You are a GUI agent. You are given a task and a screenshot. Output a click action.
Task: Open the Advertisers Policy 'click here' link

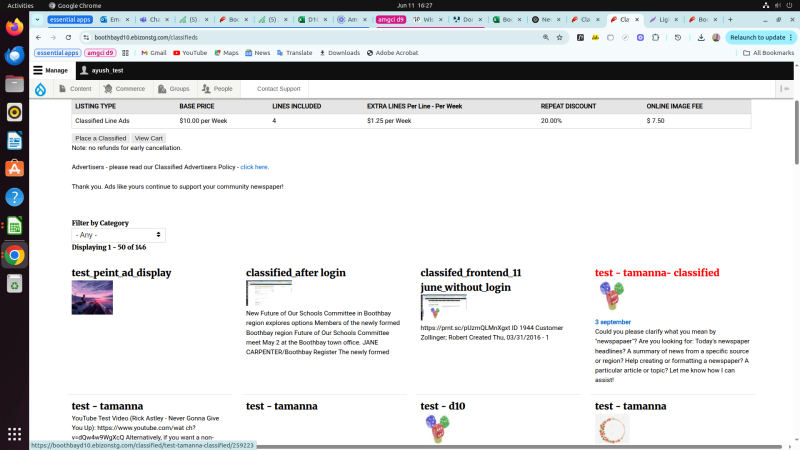tap(254, 167)
